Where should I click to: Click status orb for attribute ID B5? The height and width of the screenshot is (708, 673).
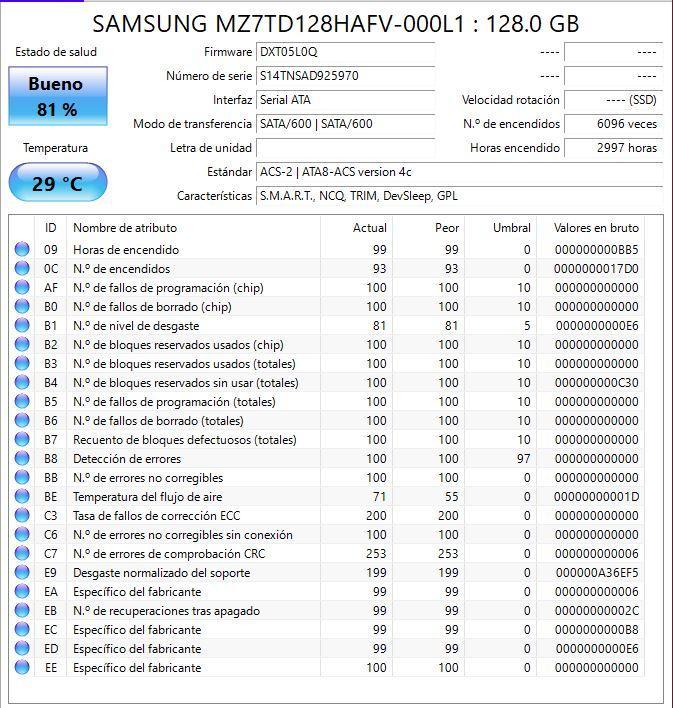(22, 401)
